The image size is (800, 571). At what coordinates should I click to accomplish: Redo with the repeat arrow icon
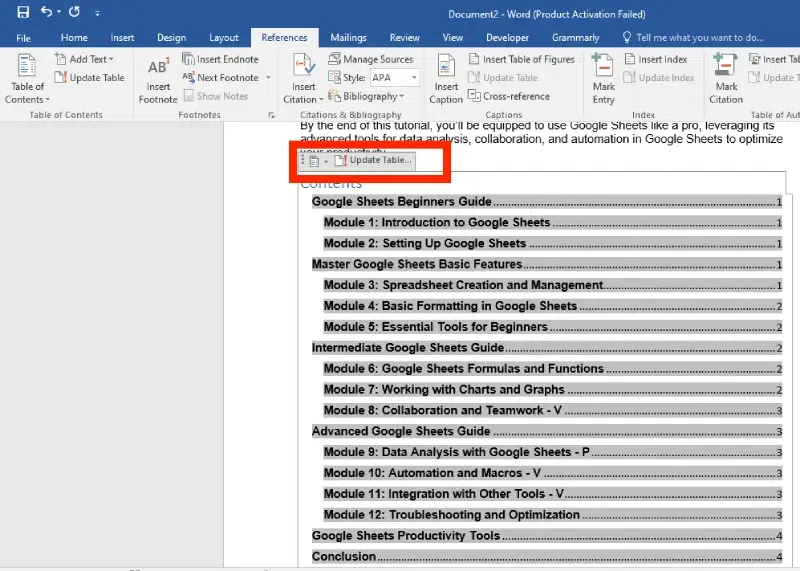[74, 11]
